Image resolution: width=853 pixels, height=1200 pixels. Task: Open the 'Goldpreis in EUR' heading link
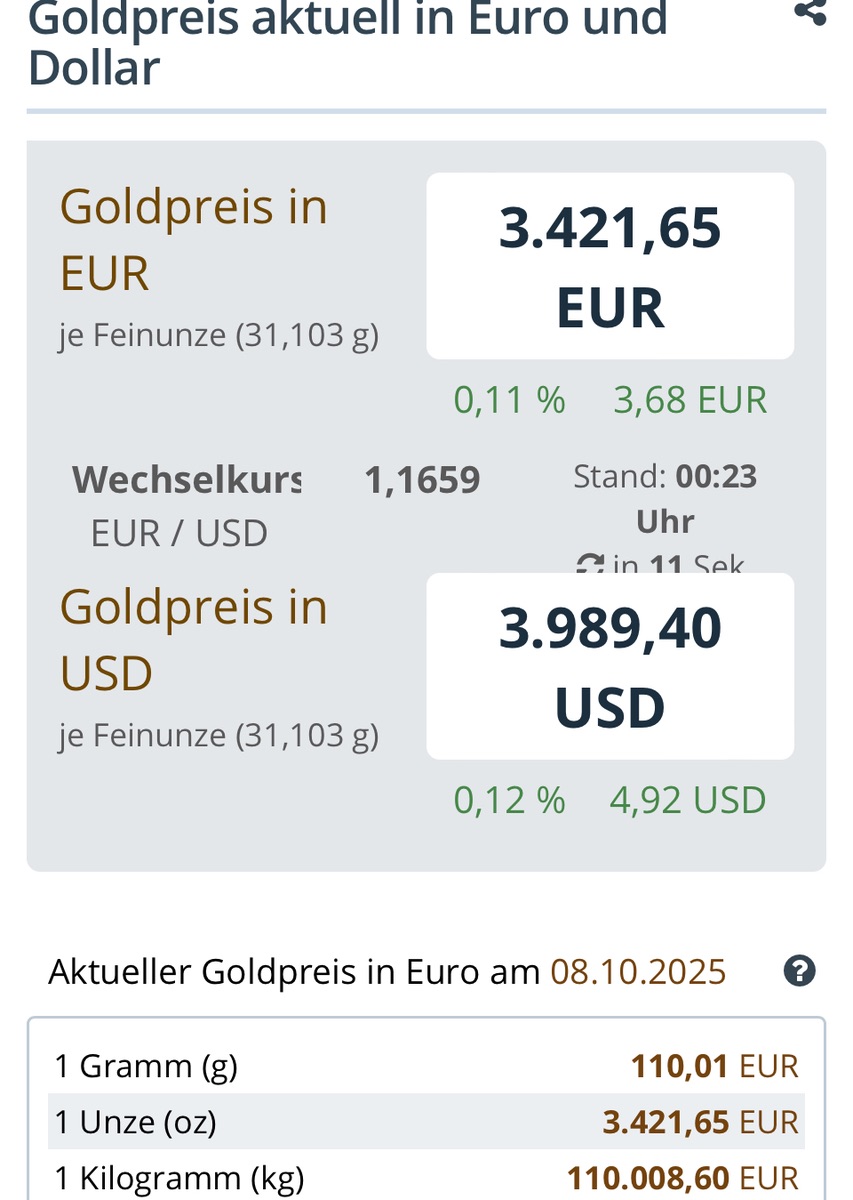194,239
